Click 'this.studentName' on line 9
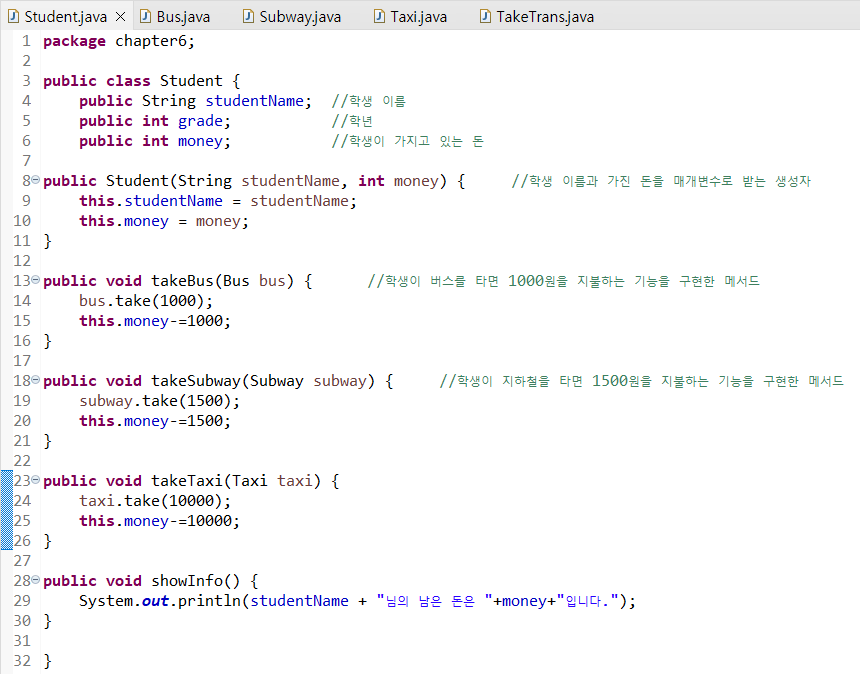The height and width of the screenshot is (674, 860). pos(151,201)
